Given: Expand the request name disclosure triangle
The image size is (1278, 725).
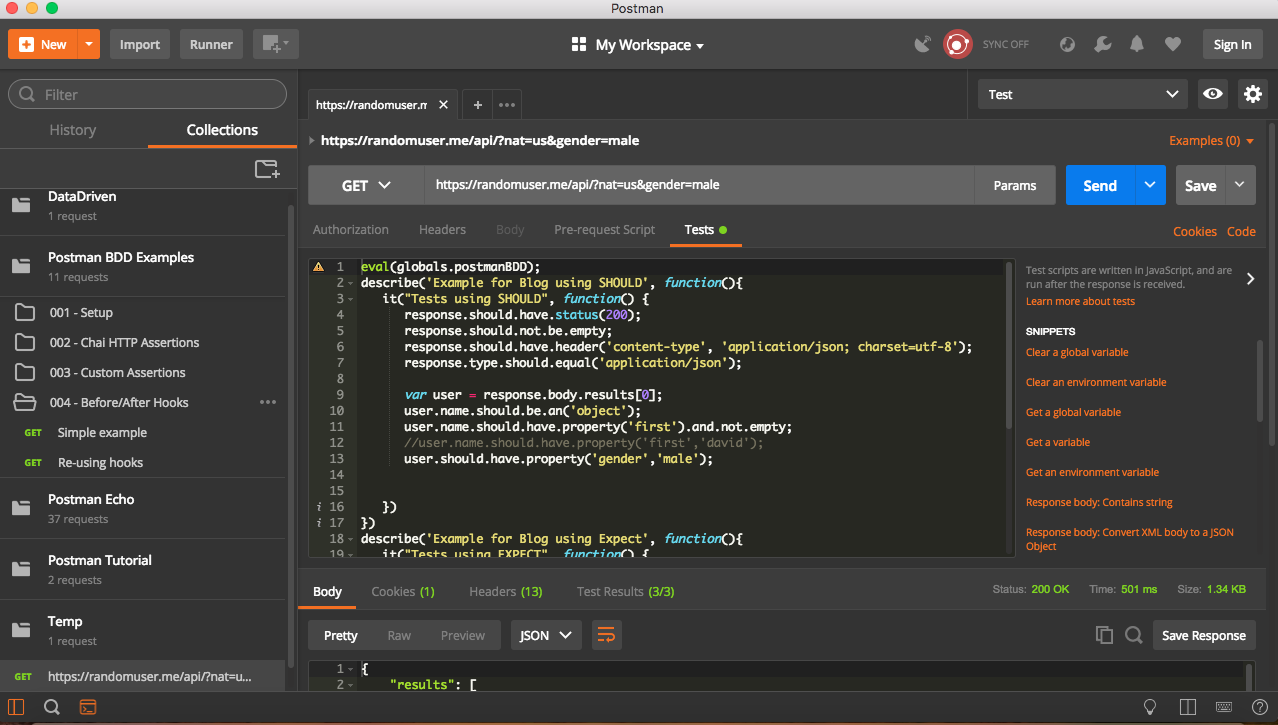Looking at the screenshot, I should point(312,141).
